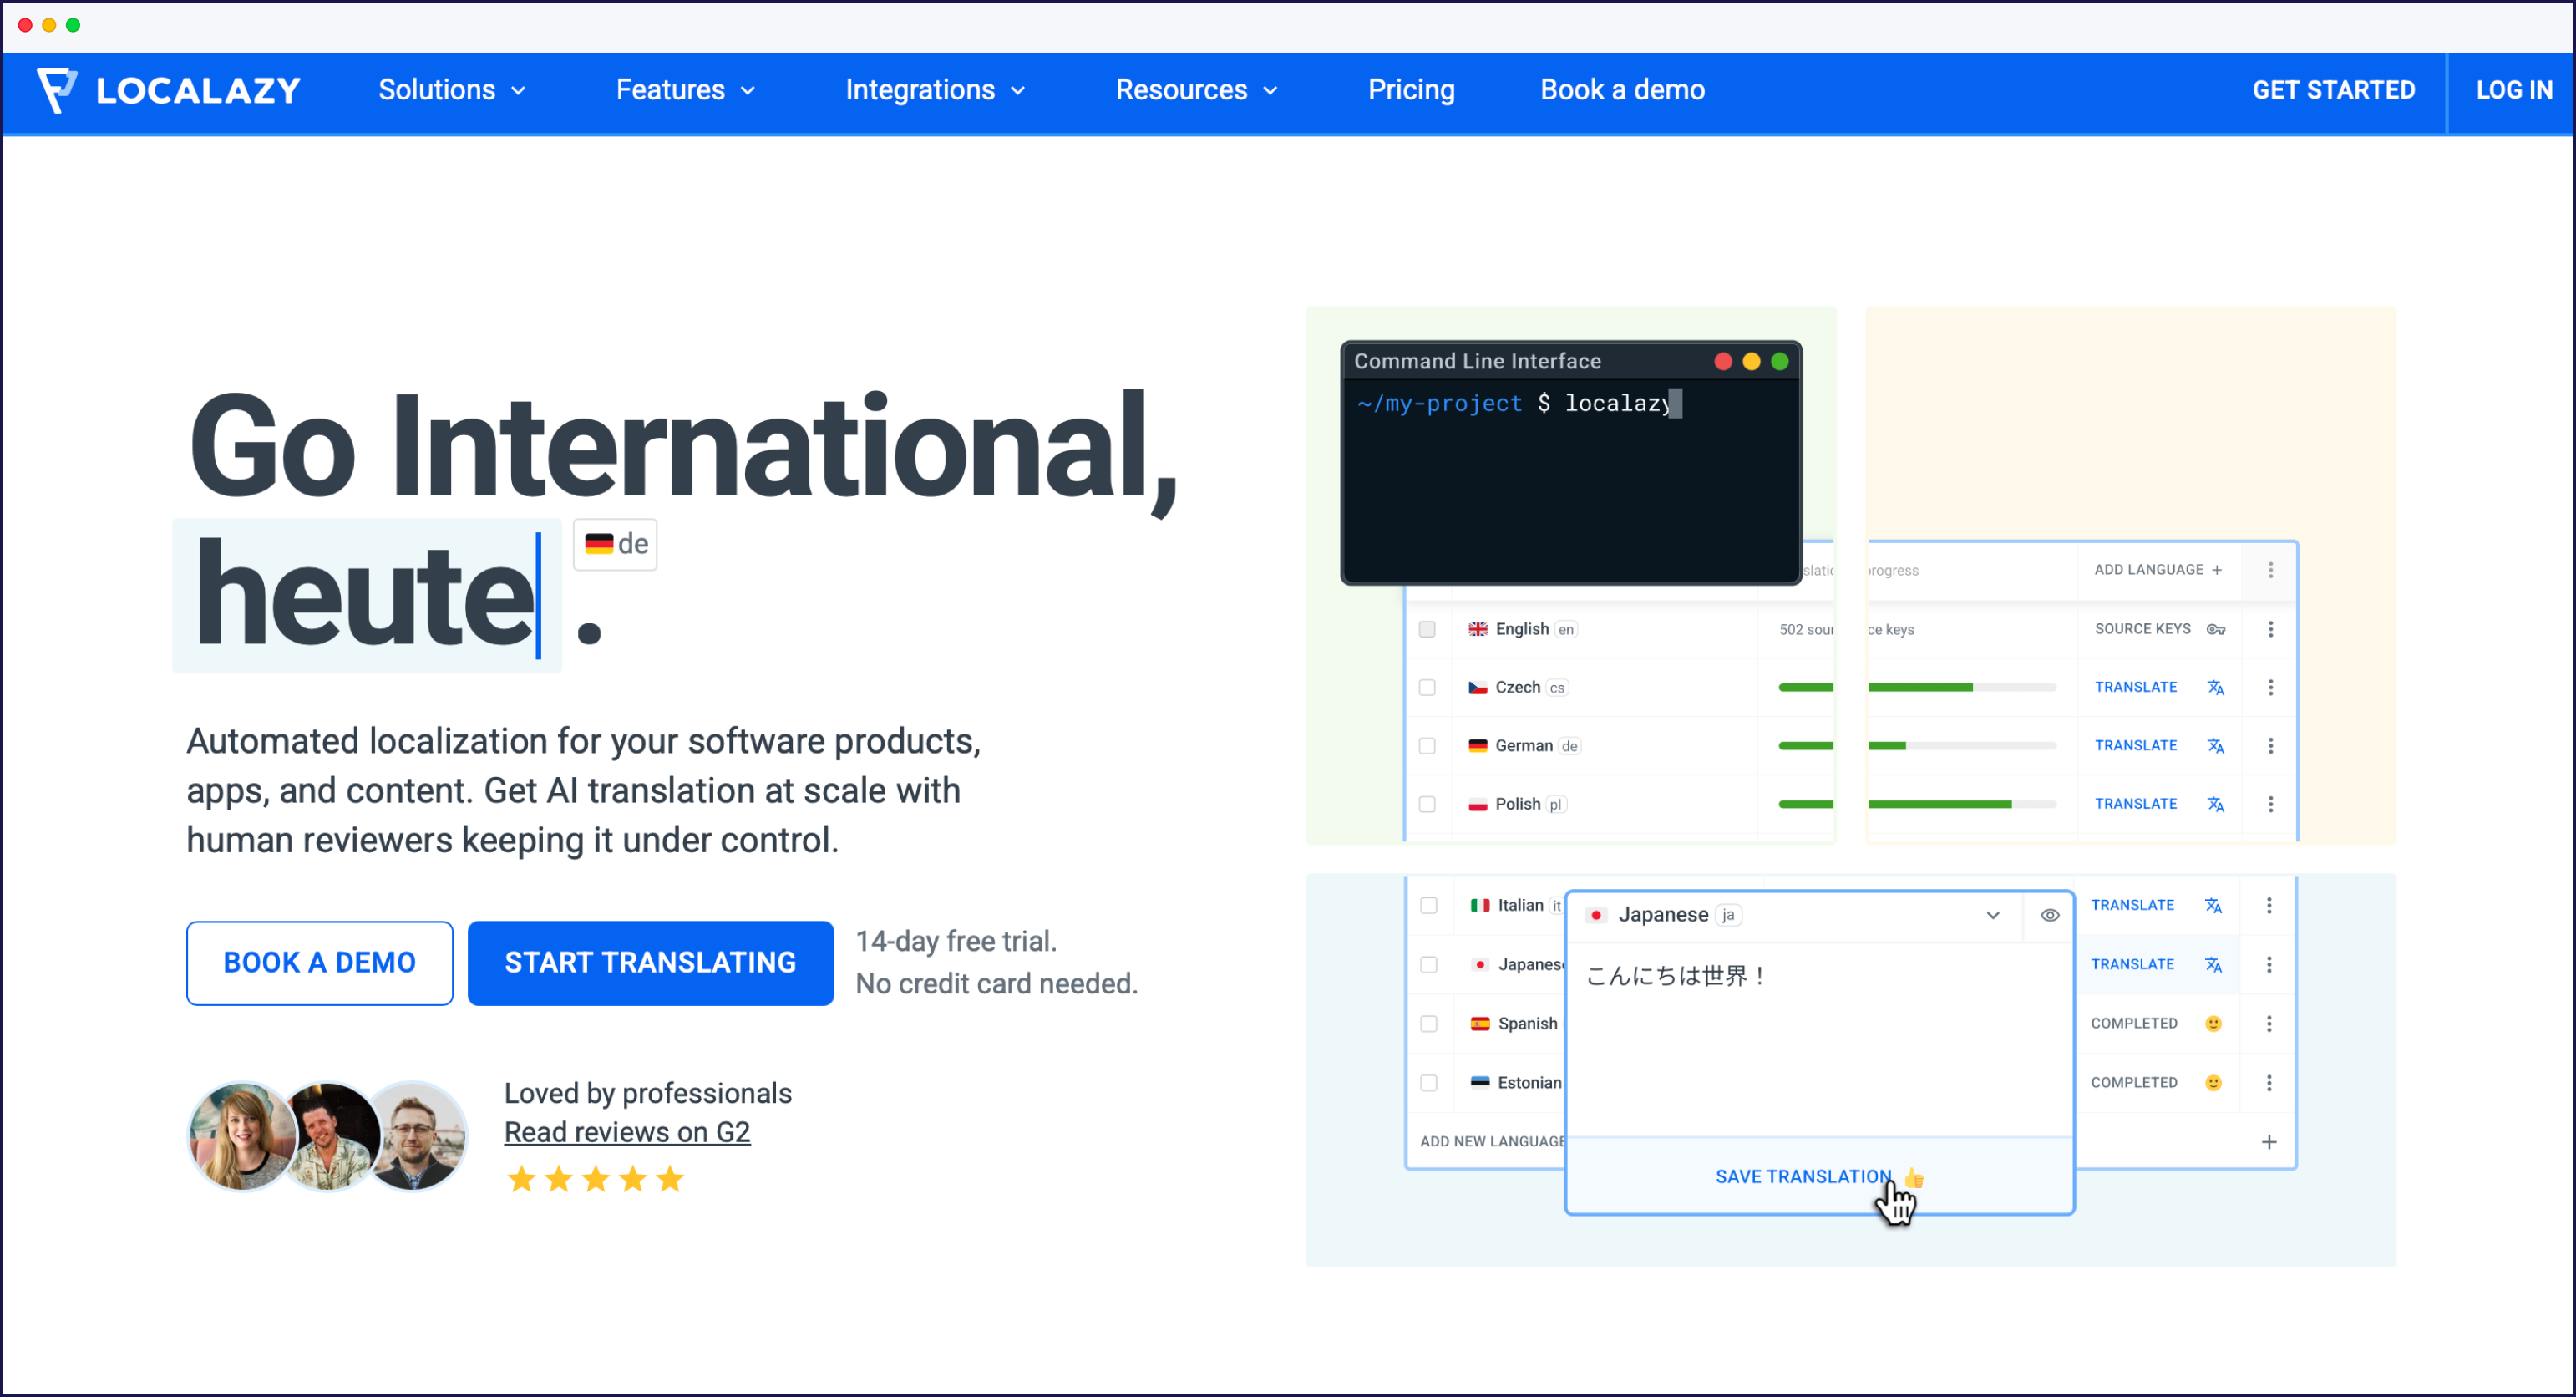The width and height of the screenshot is (2576, 1397).
Task: Click the source keys key icon
Action: [x=2216, y=629]
